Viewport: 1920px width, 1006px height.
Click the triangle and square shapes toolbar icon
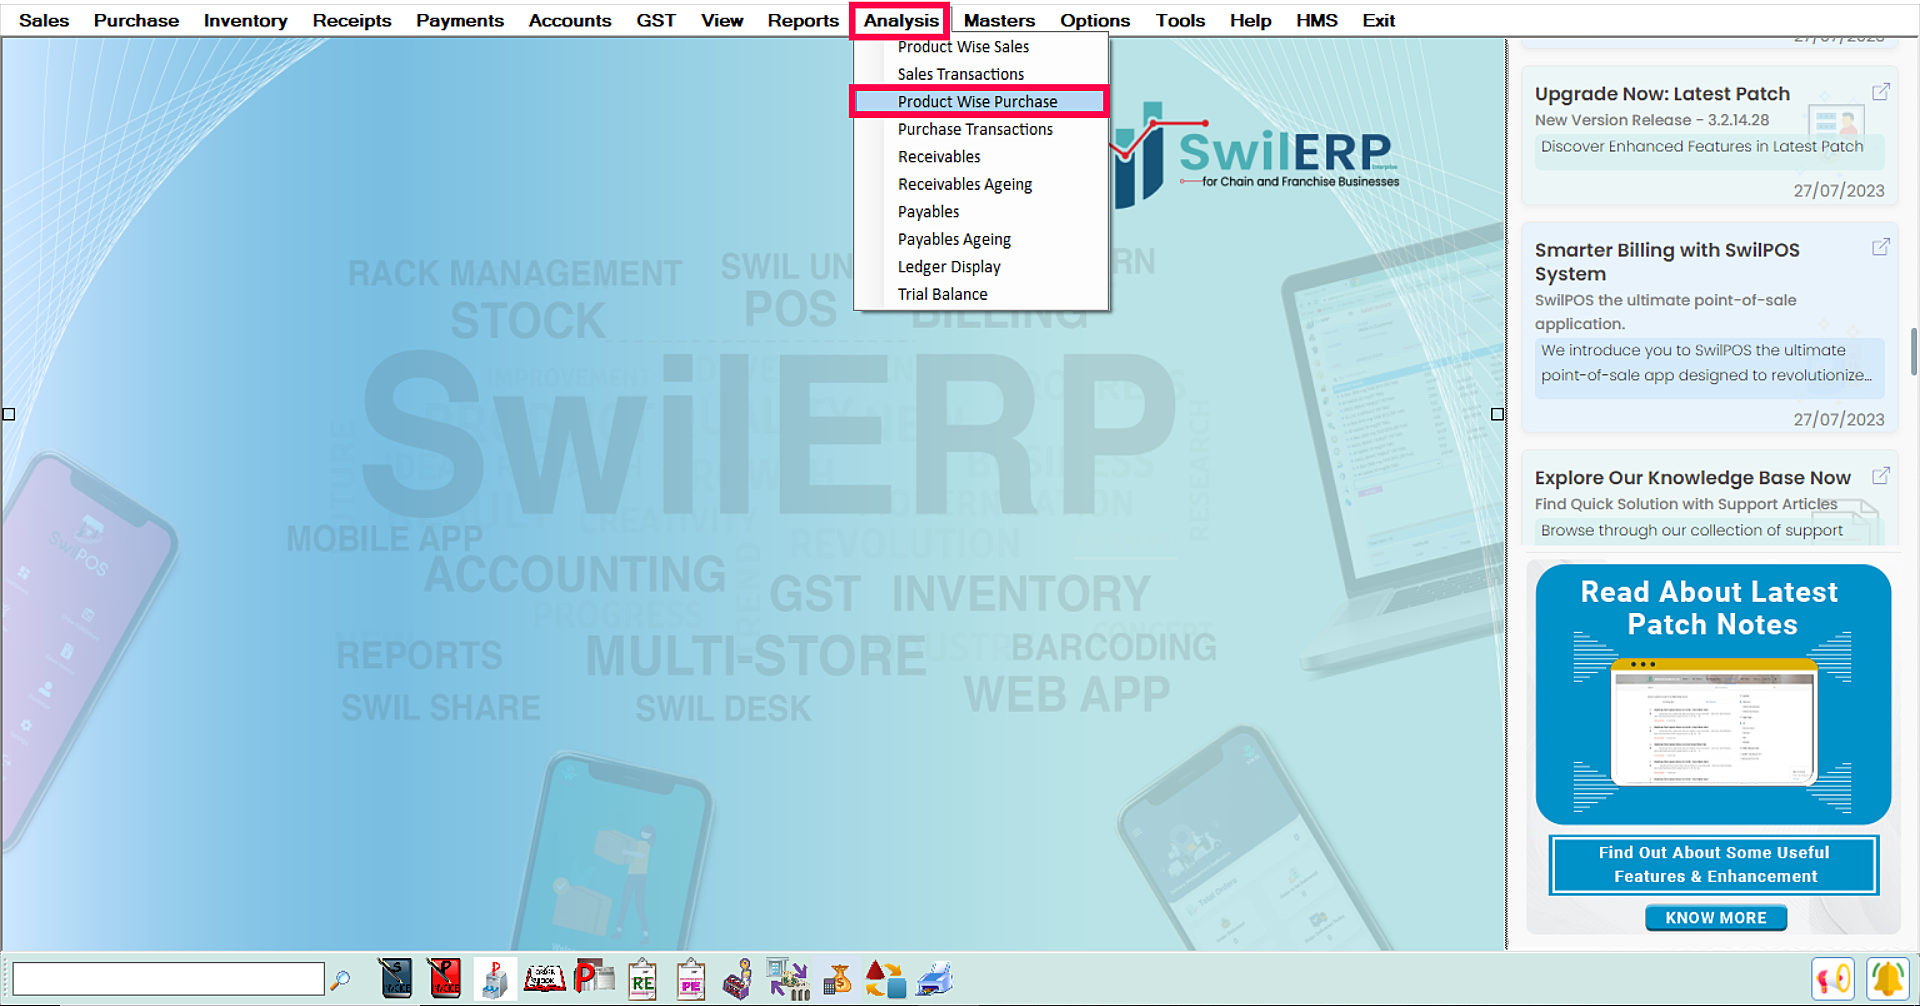click(x=885, y=979)
